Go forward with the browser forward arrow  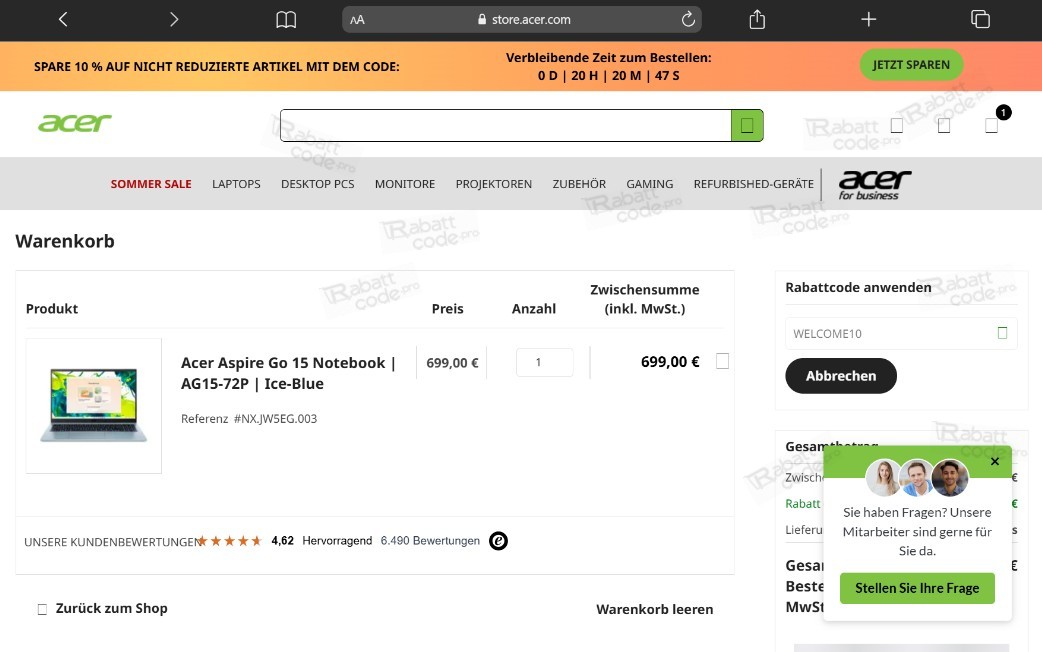coord(174,19)
